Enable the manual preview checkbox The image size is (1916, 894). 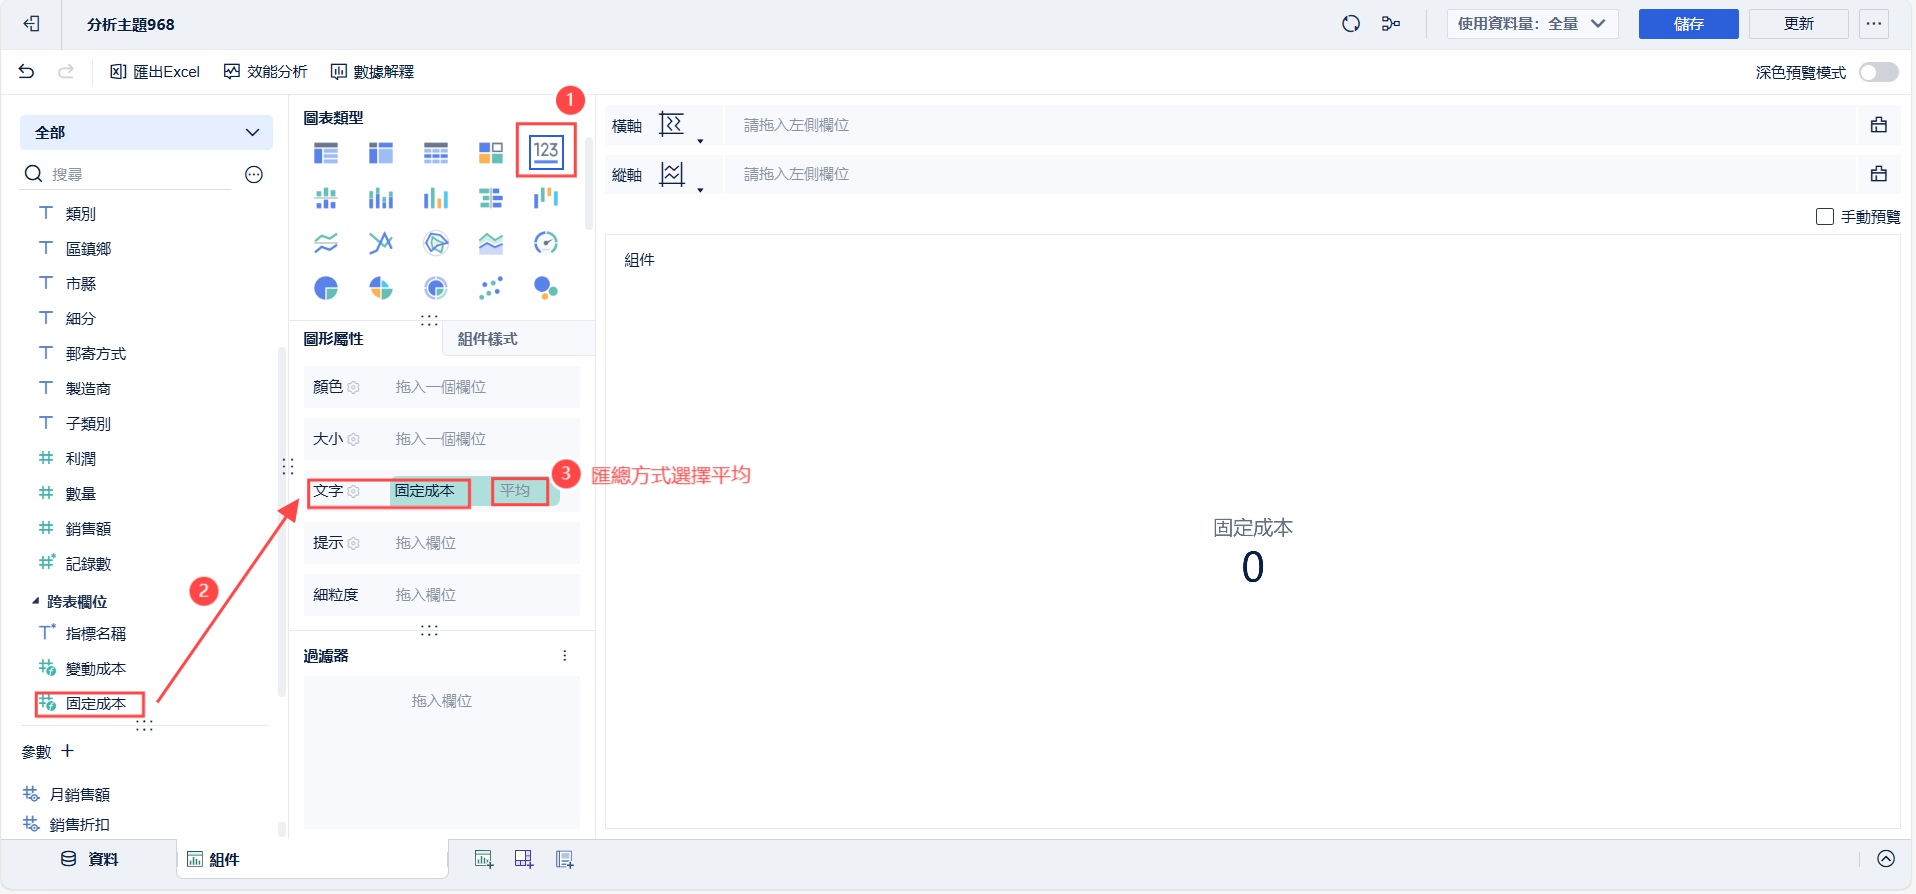click(x=1825, y=217)
